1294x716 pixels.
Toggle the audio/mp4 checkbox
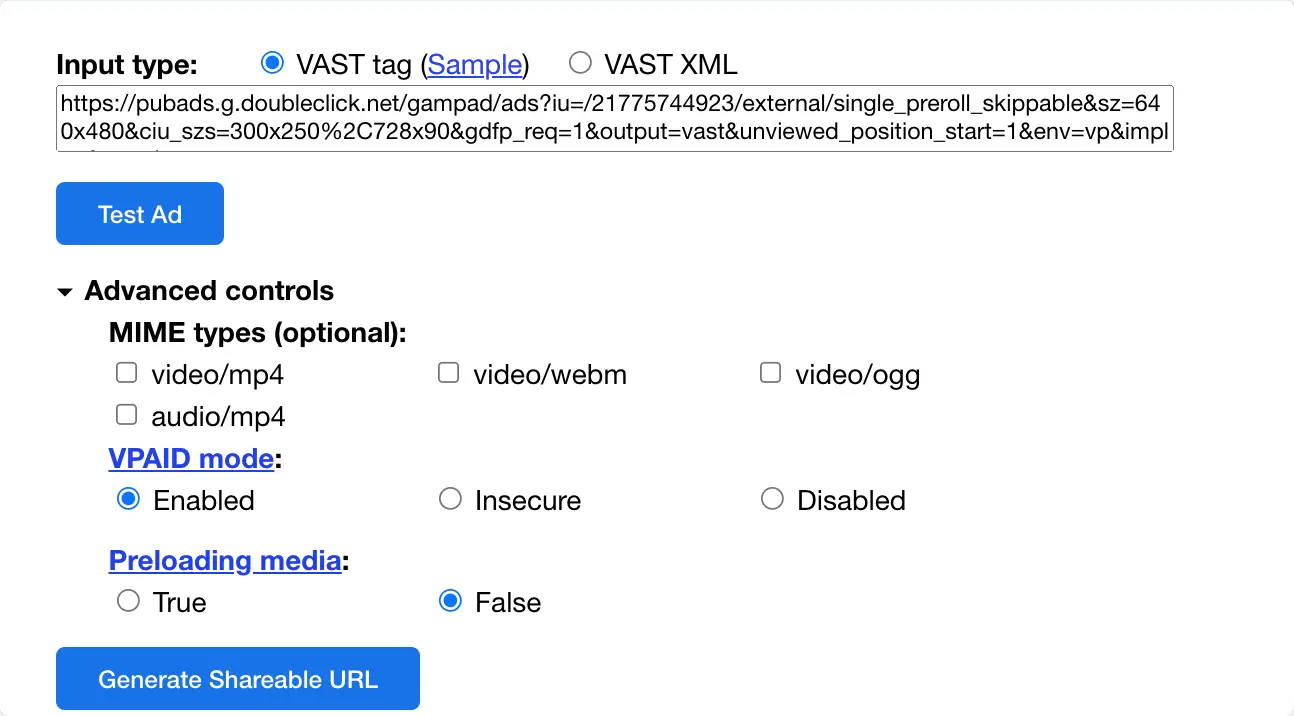point(126,414)
